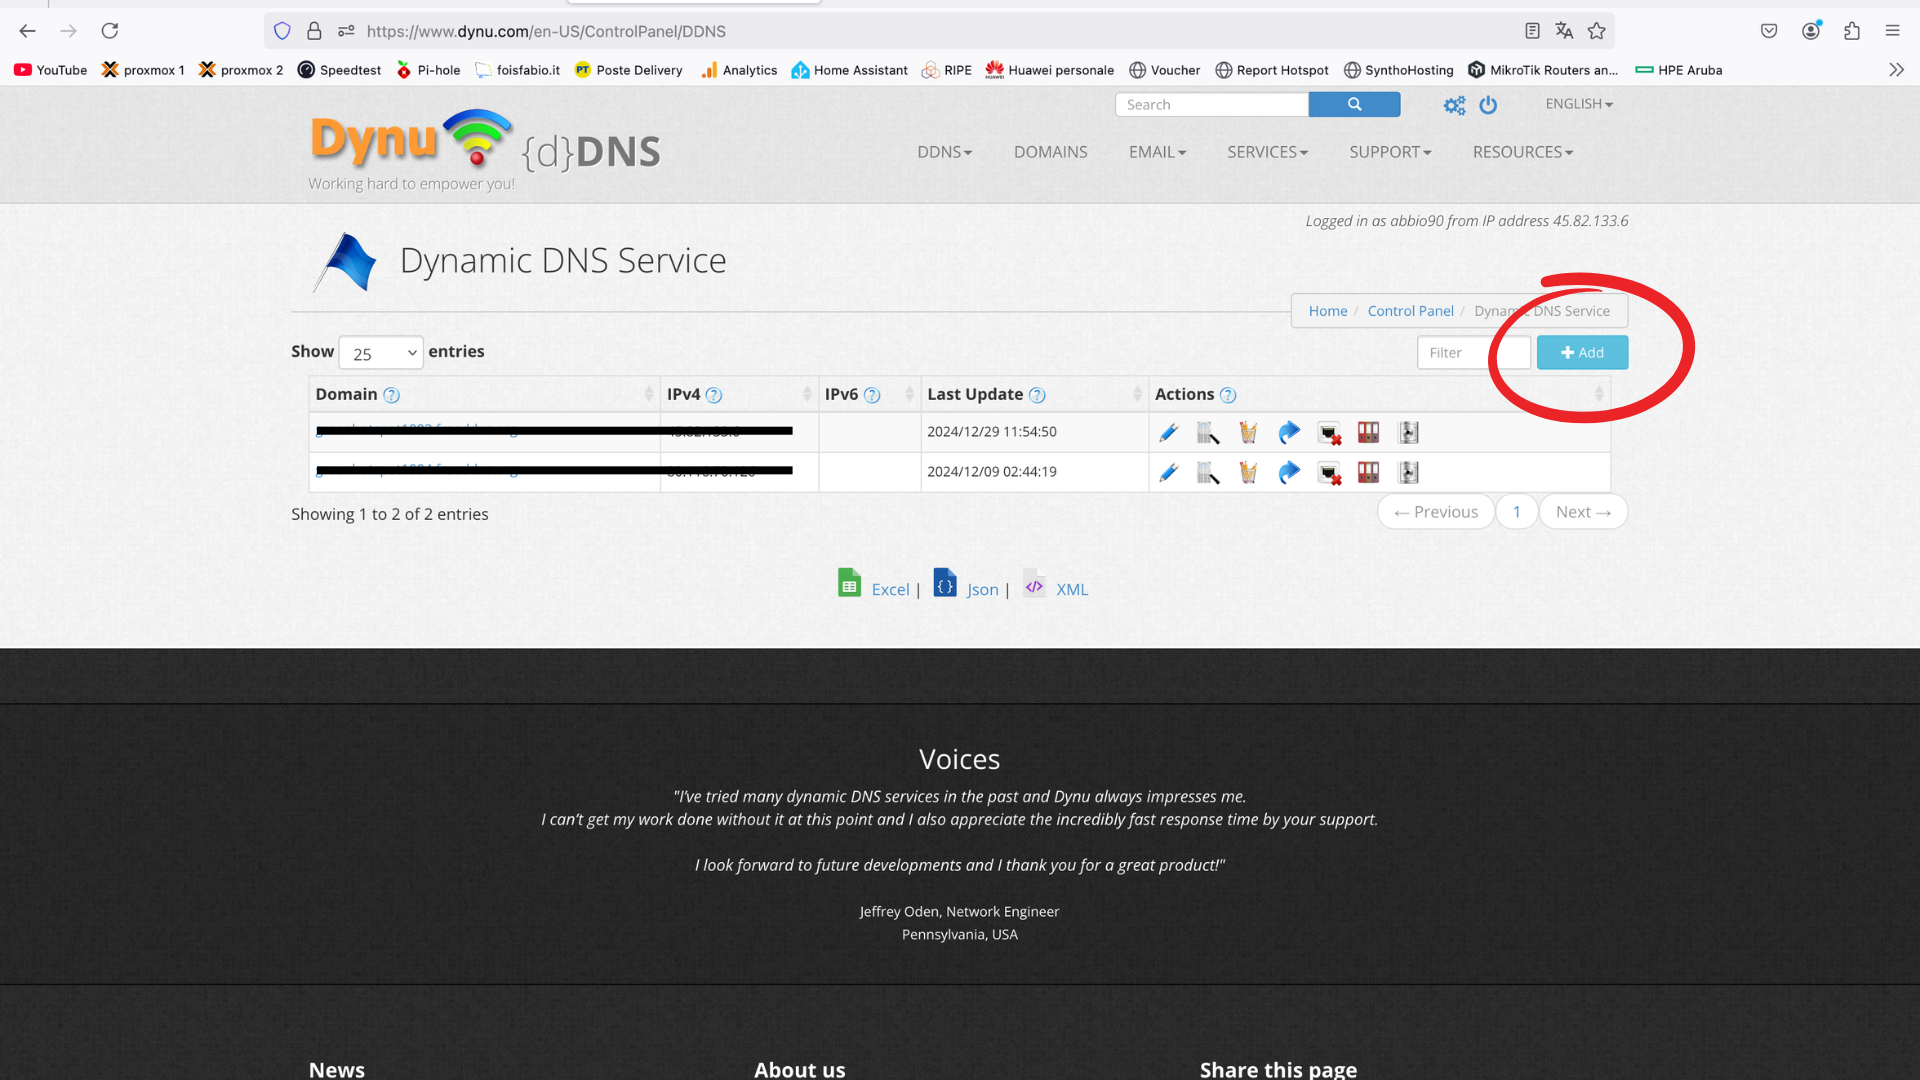This screenshot has height=1080, width=1920.
Task: Click binders icon in 2024/12/29 row
Action: coord(1369,432)
